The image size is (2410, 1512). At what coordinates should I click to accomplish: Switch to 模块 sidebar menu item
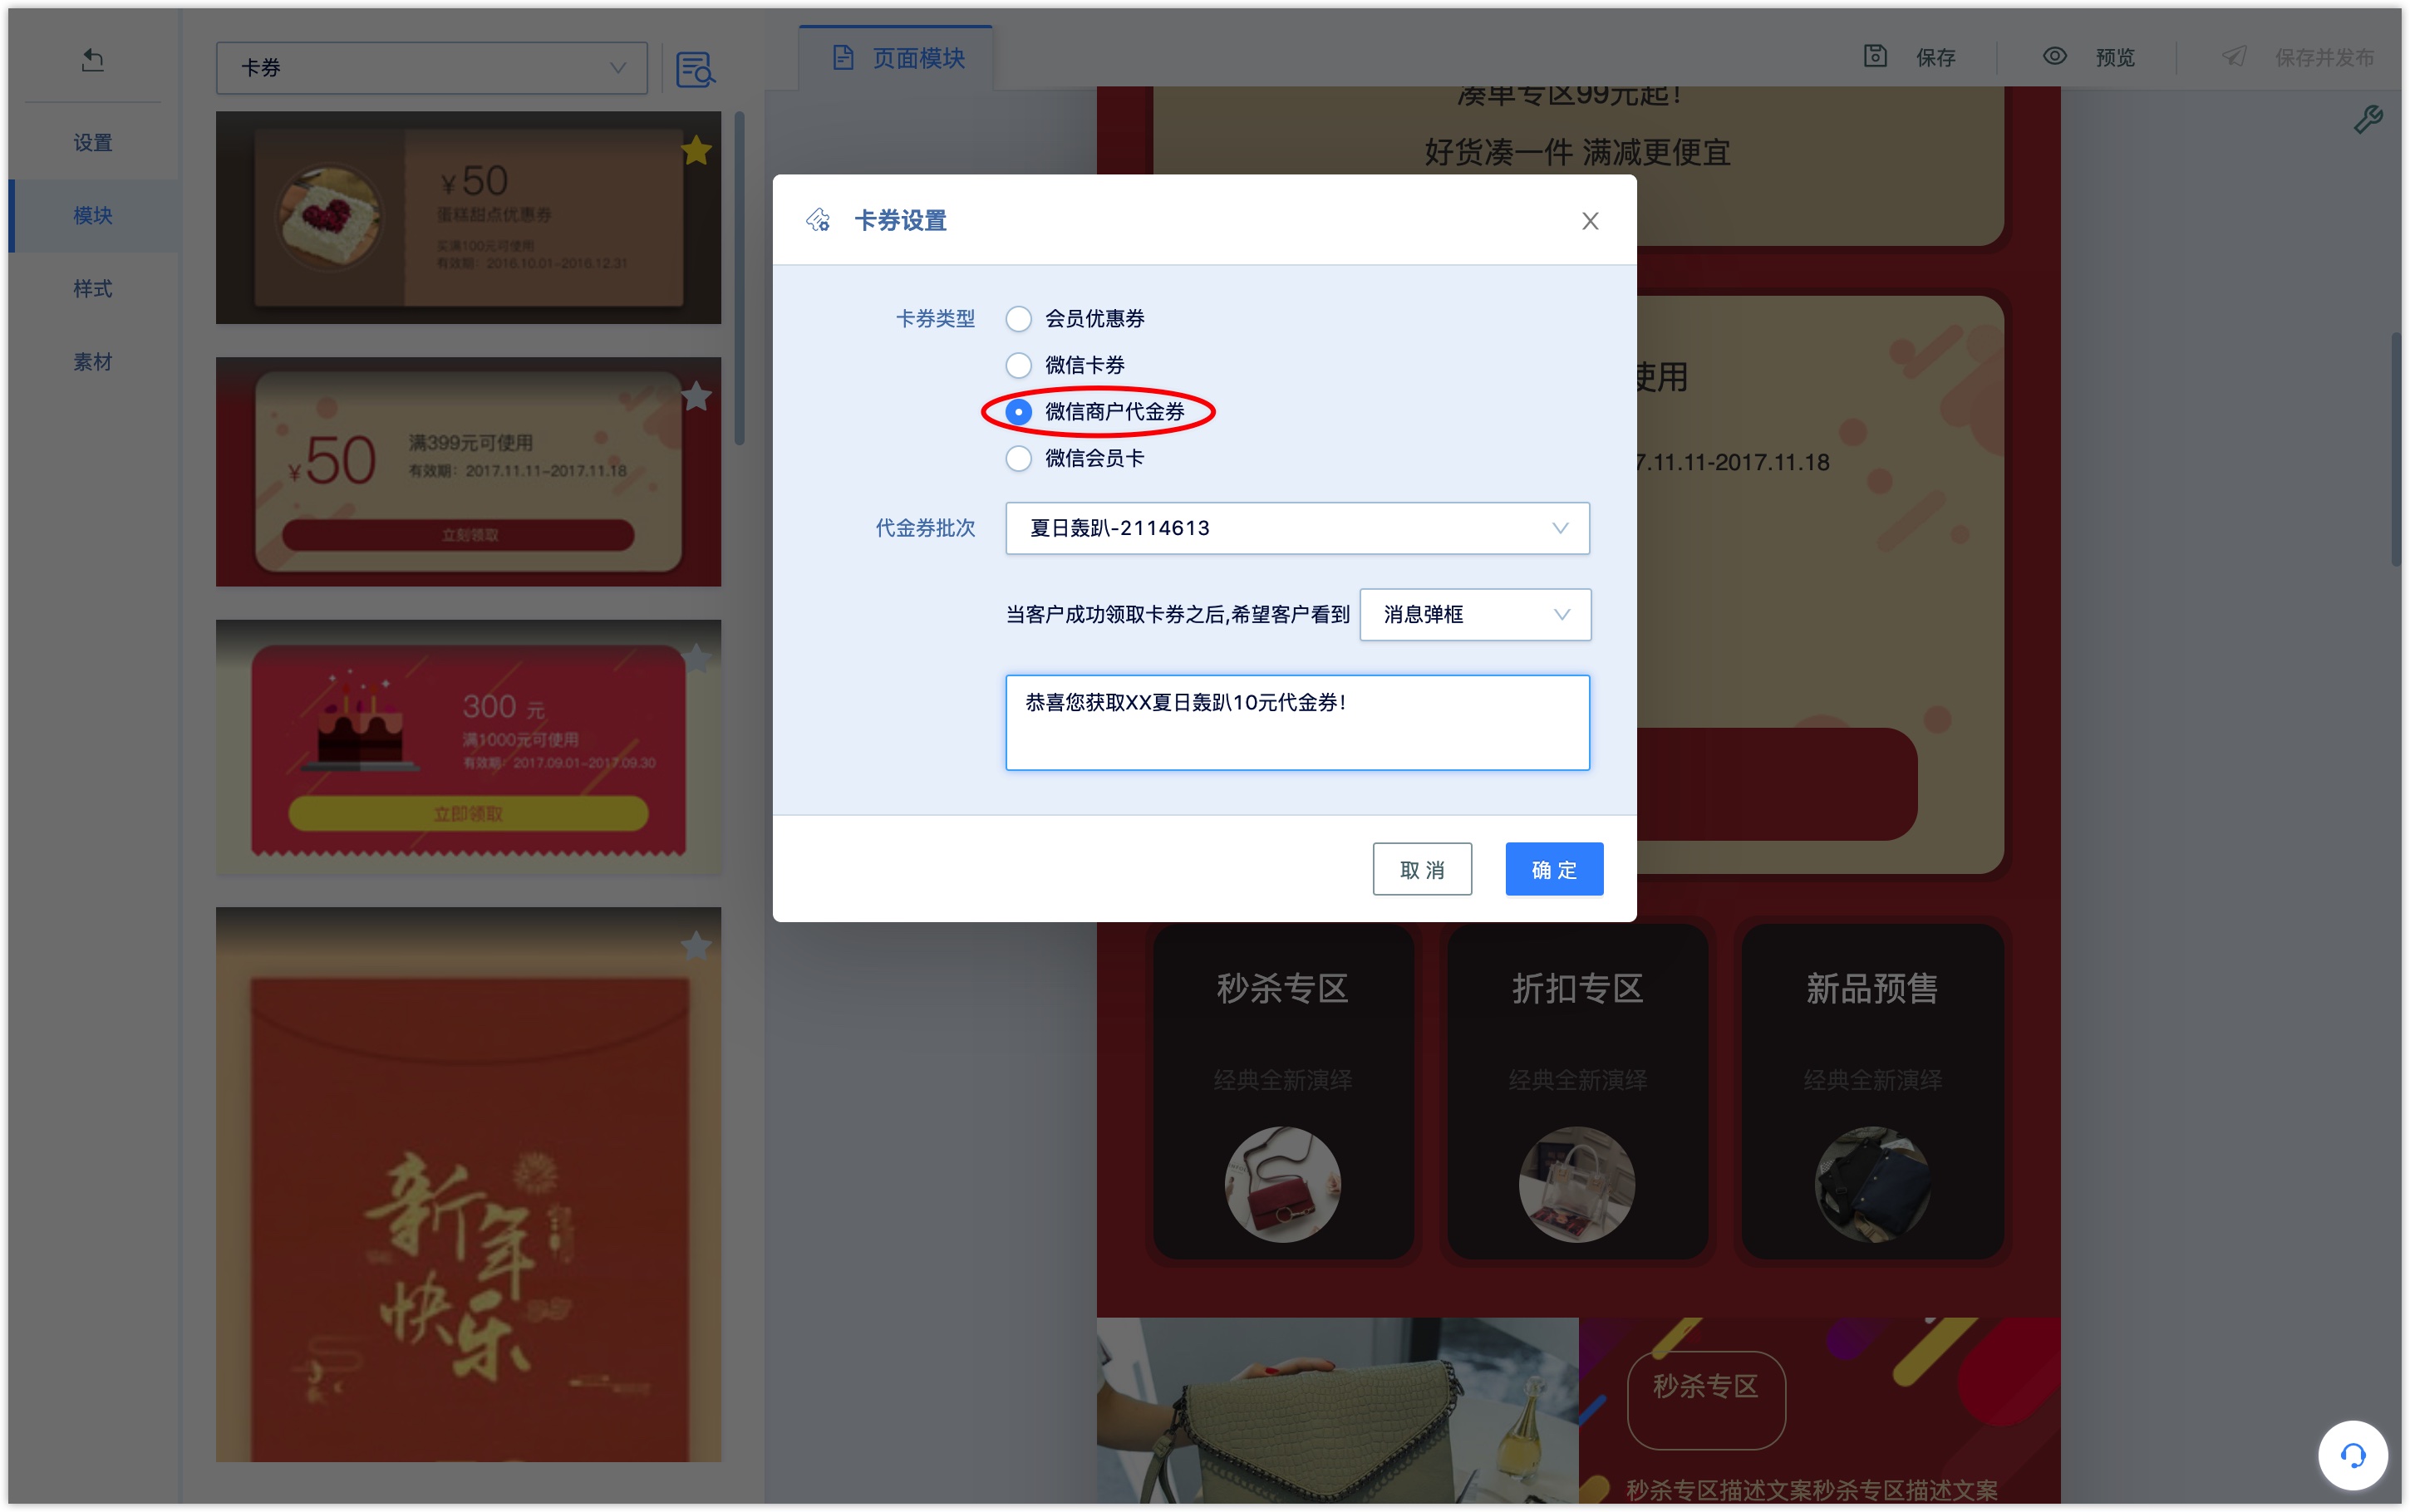91,216
